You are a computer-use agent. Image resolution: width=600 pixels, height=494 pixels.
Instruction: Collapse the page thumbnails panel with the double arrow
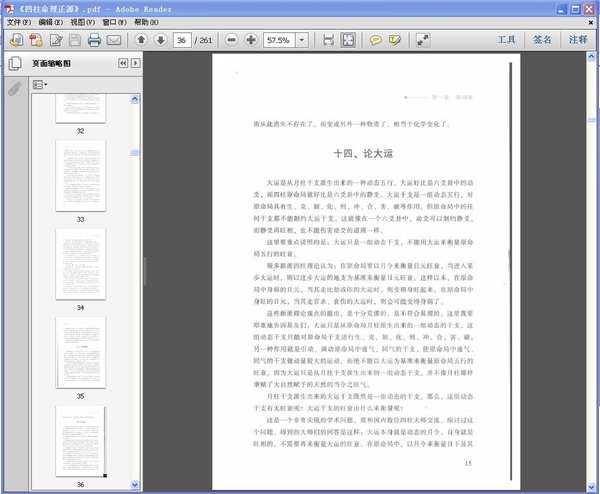click(123, 63)
